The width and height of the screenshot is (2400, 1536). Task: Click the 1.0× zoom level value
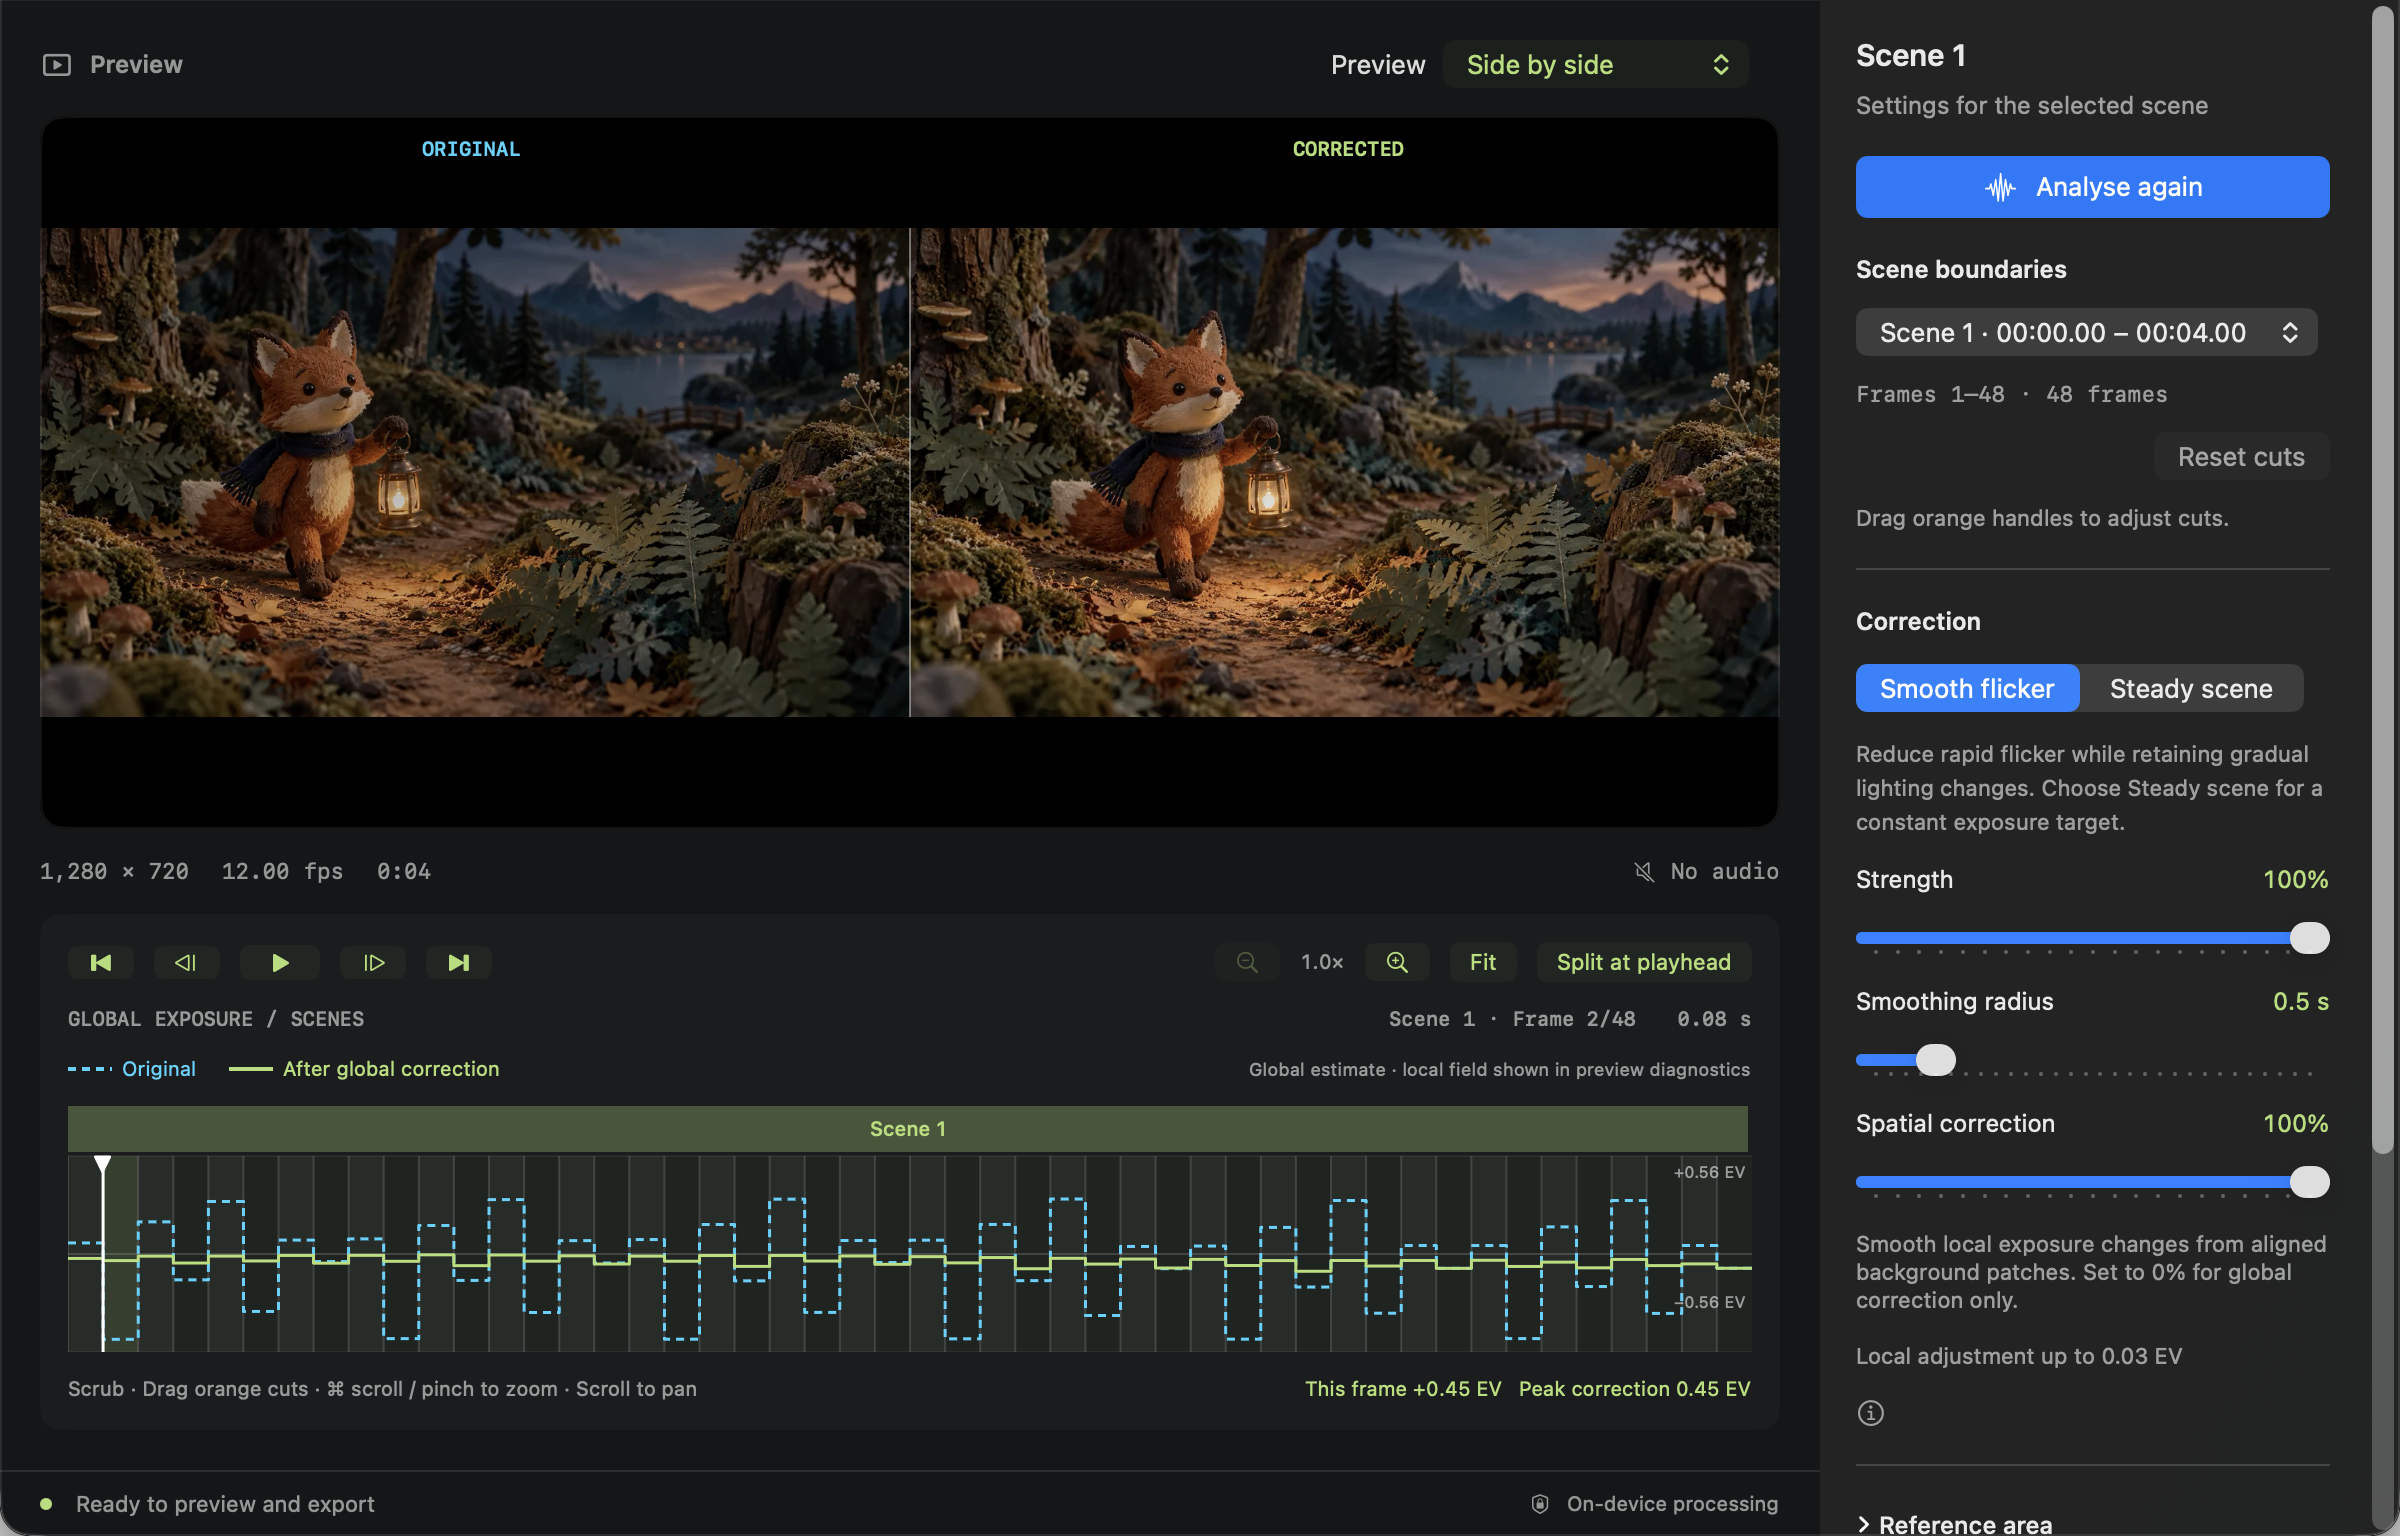(x=1322, y=962)
